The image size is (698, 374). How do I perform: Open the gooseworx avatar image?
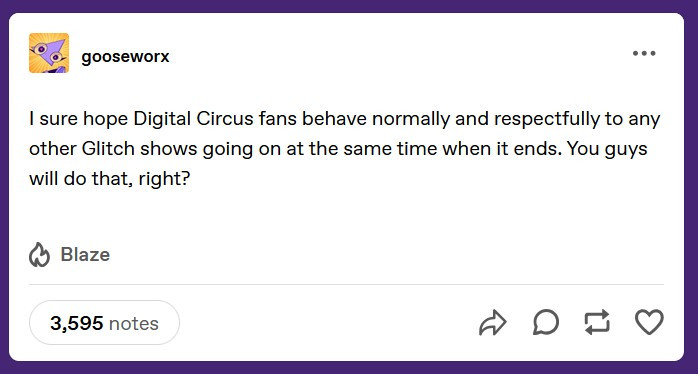pos(49,53)
